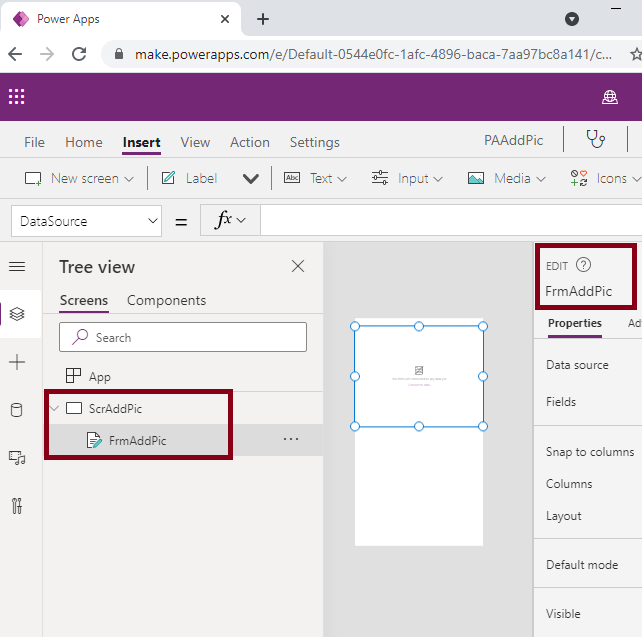
Task: Close the Power Apps browser tab
Action: tap(225, 19)
